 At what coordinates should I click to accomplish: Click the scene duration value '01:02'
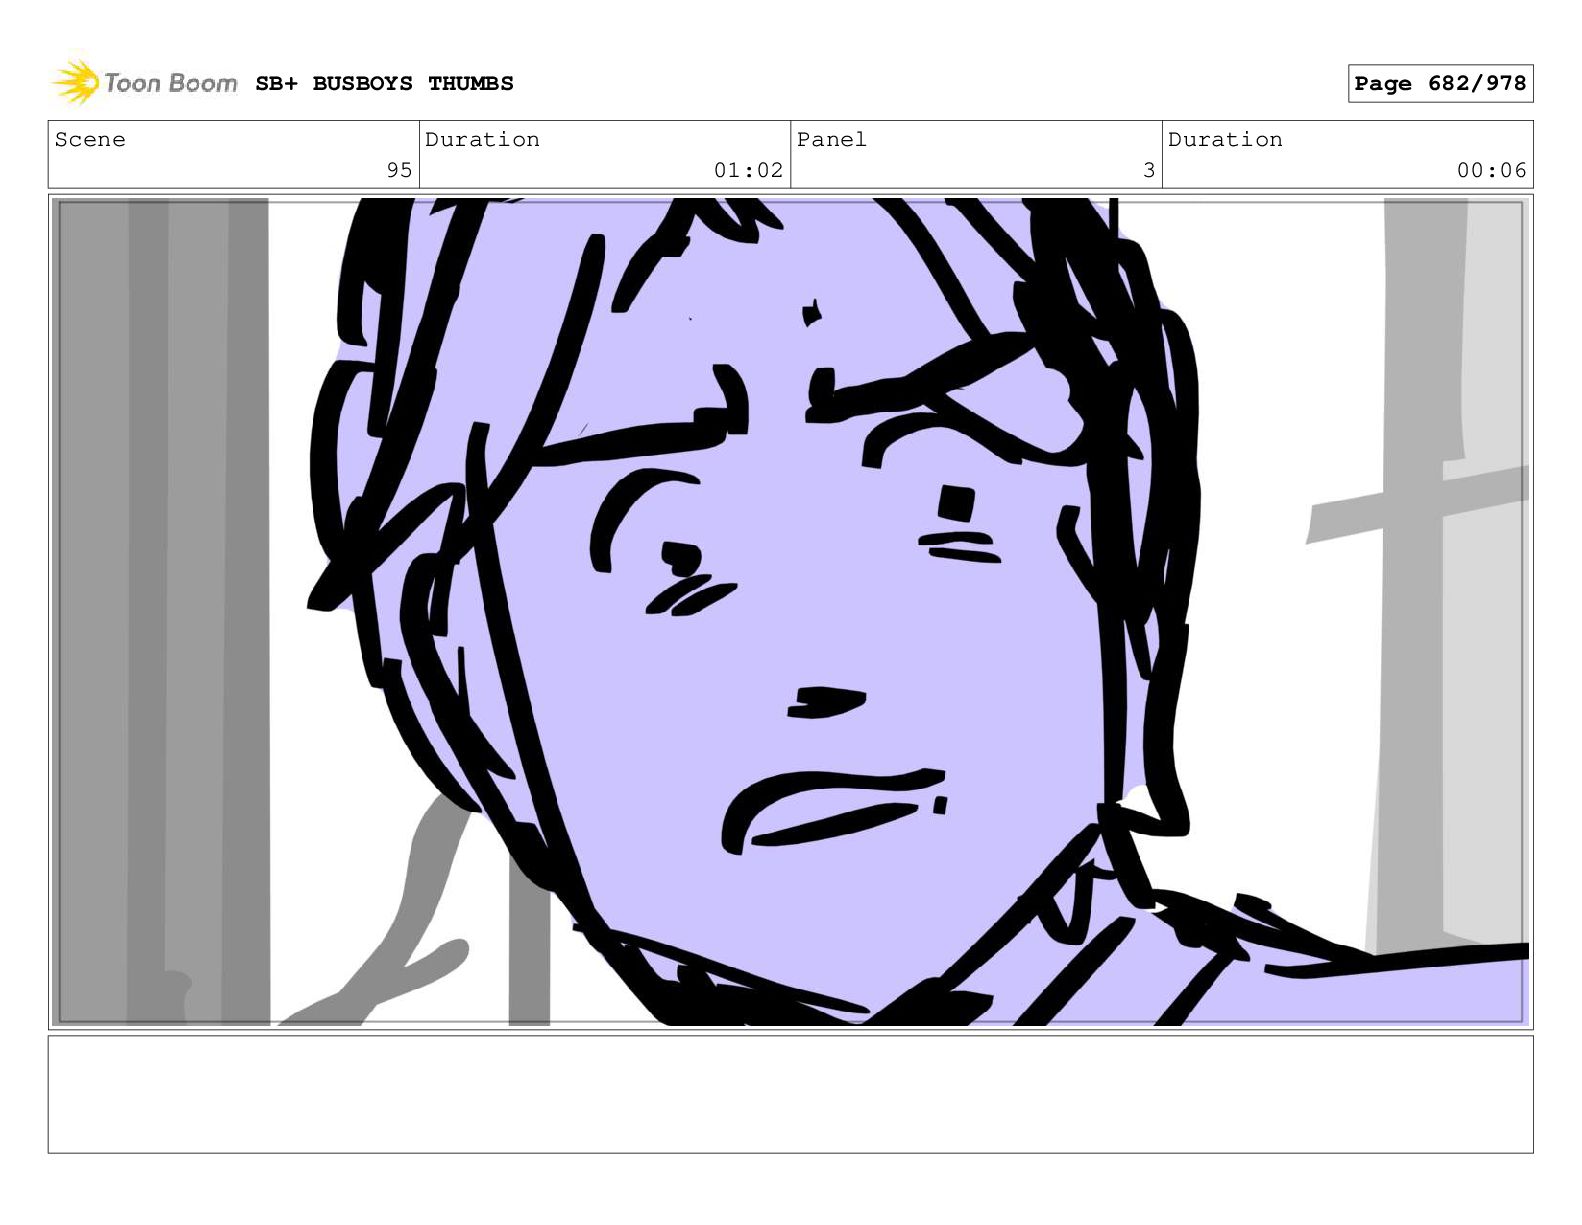pos(748,170)
